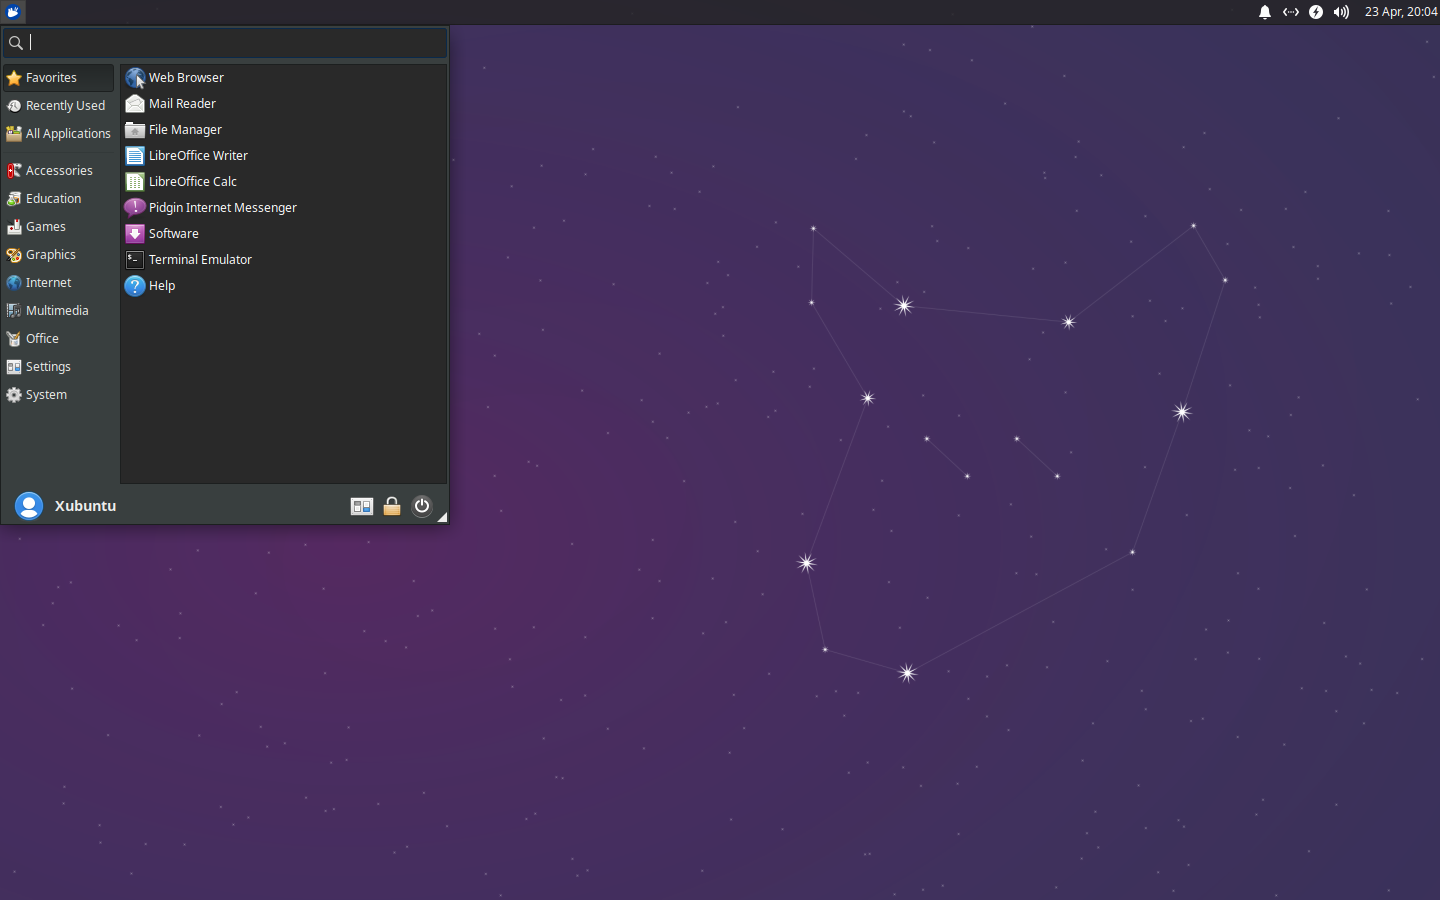Open the Web Browser from the menu

pyautogui.click(x=186, y=77)
